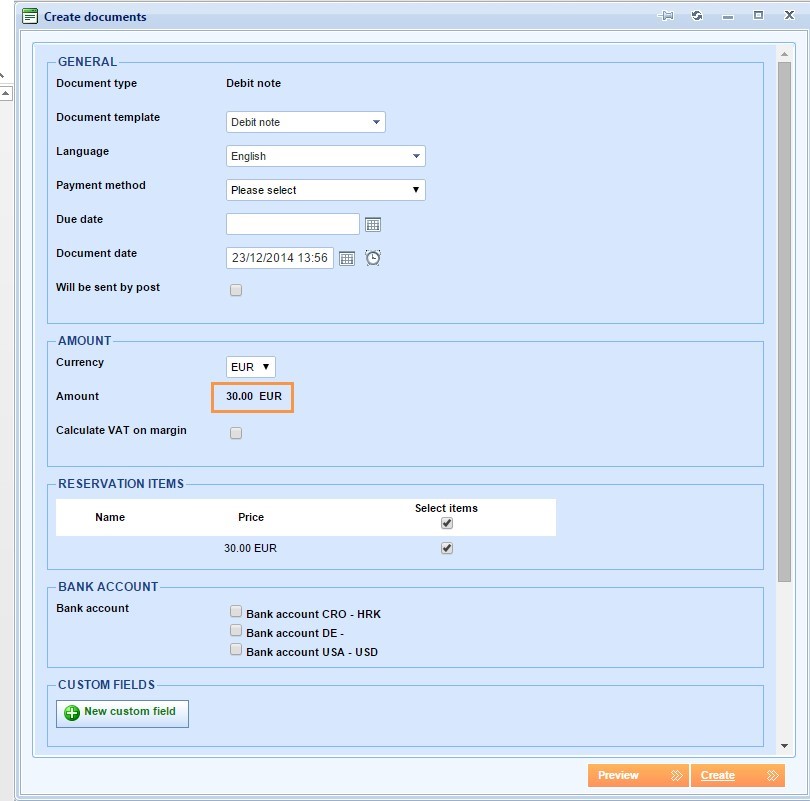The image size is (810, 801).
Task: Enable Calculate VAT on margin
Action: click(x=236, y=433)
